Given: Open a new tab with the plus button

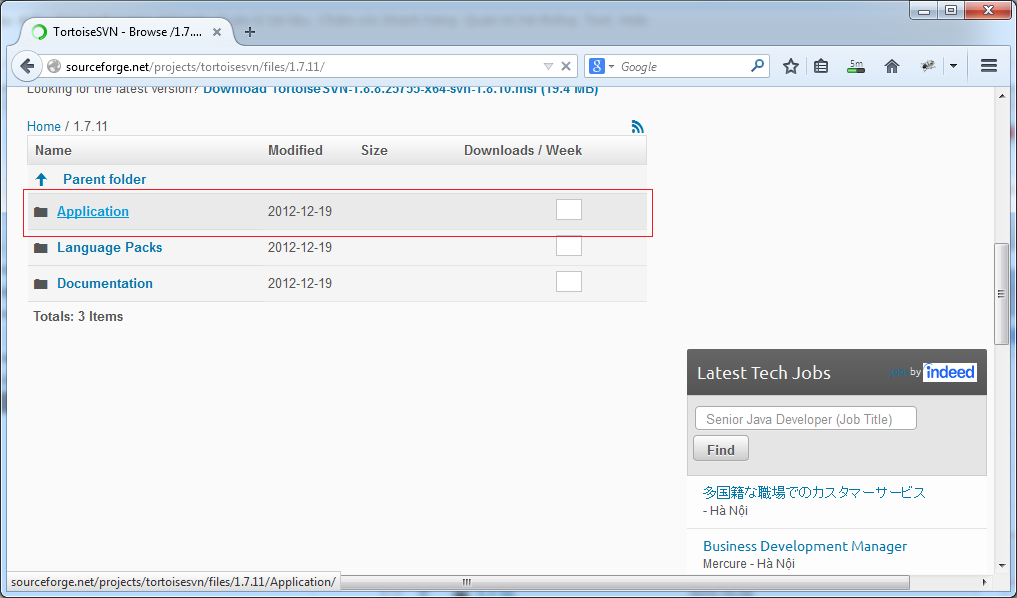Looking at the screenshot, I should tap(250, 32).
